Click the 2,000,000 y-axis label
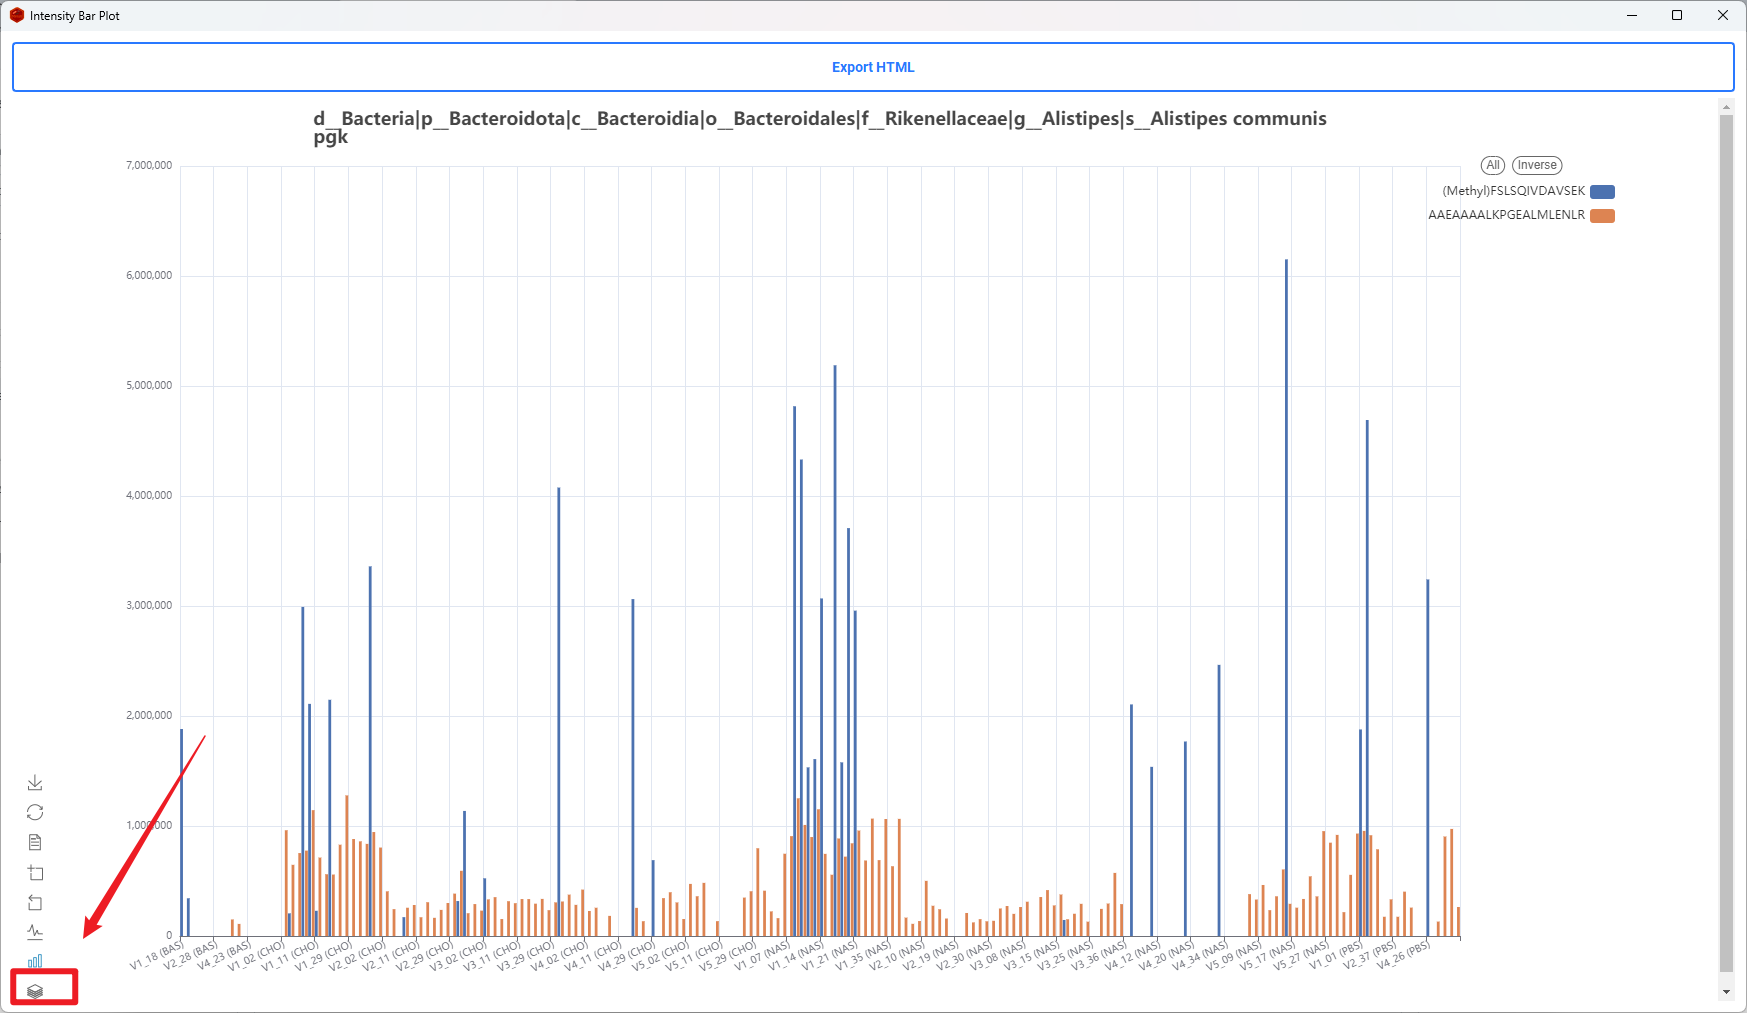The width and height of the screenshot is (1747, 1013). [x=149, y=715]
